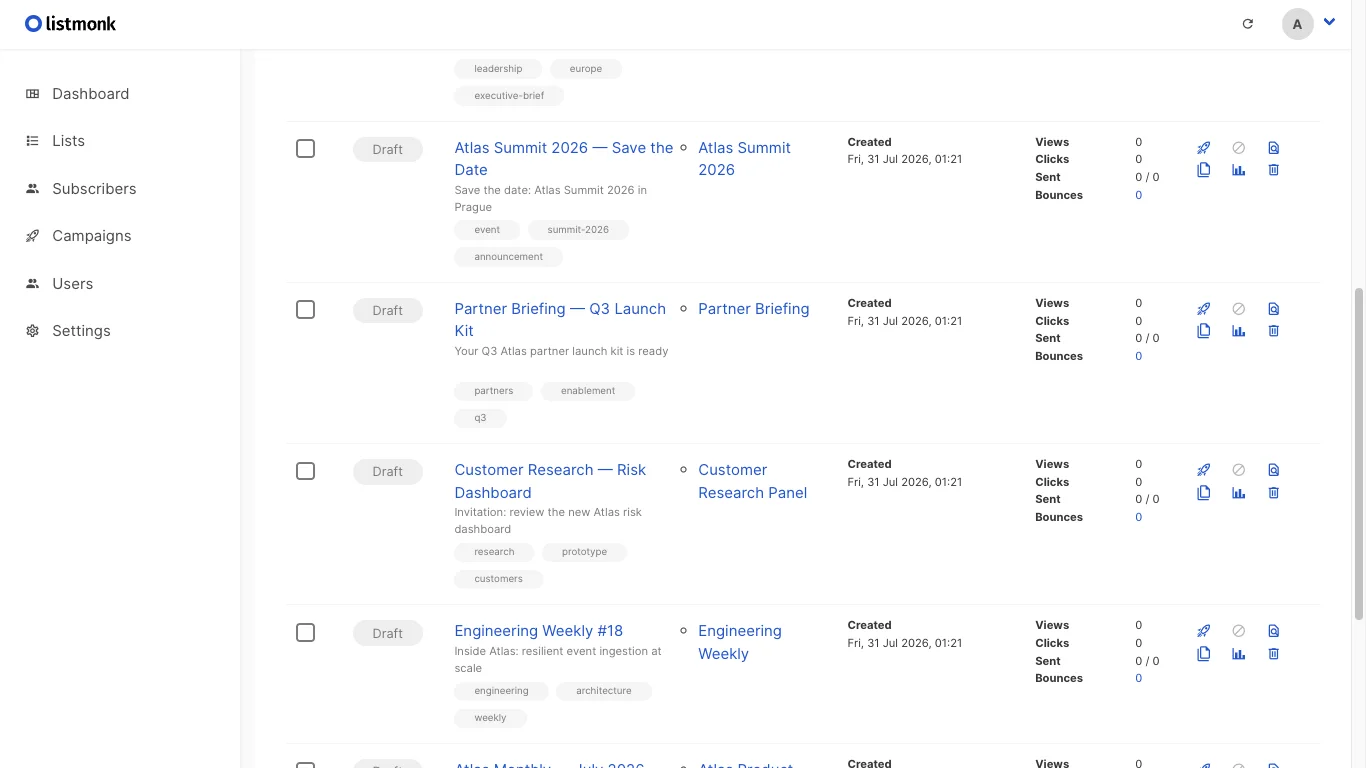The image size is (1366, 768).
Task: Click the 'architecture' tag
Action: click(604, 691)
